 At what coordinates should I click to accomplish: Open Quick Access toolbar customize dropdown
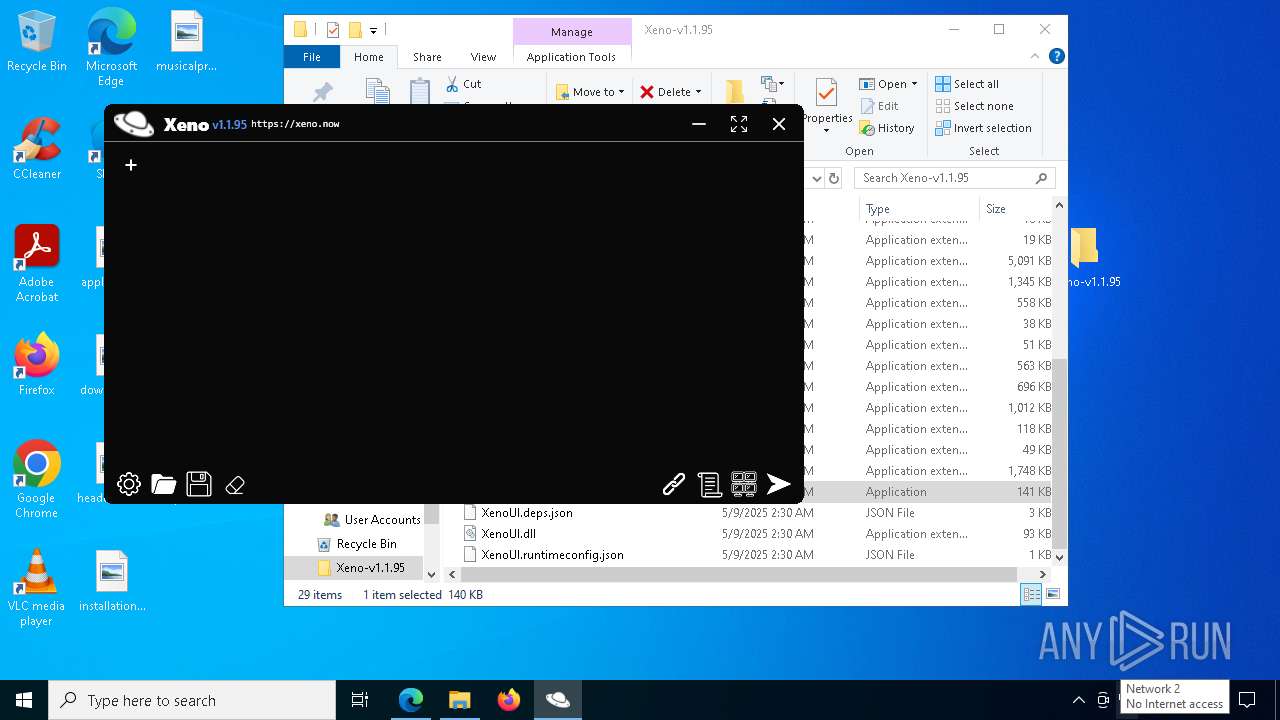tap(373, 31)
